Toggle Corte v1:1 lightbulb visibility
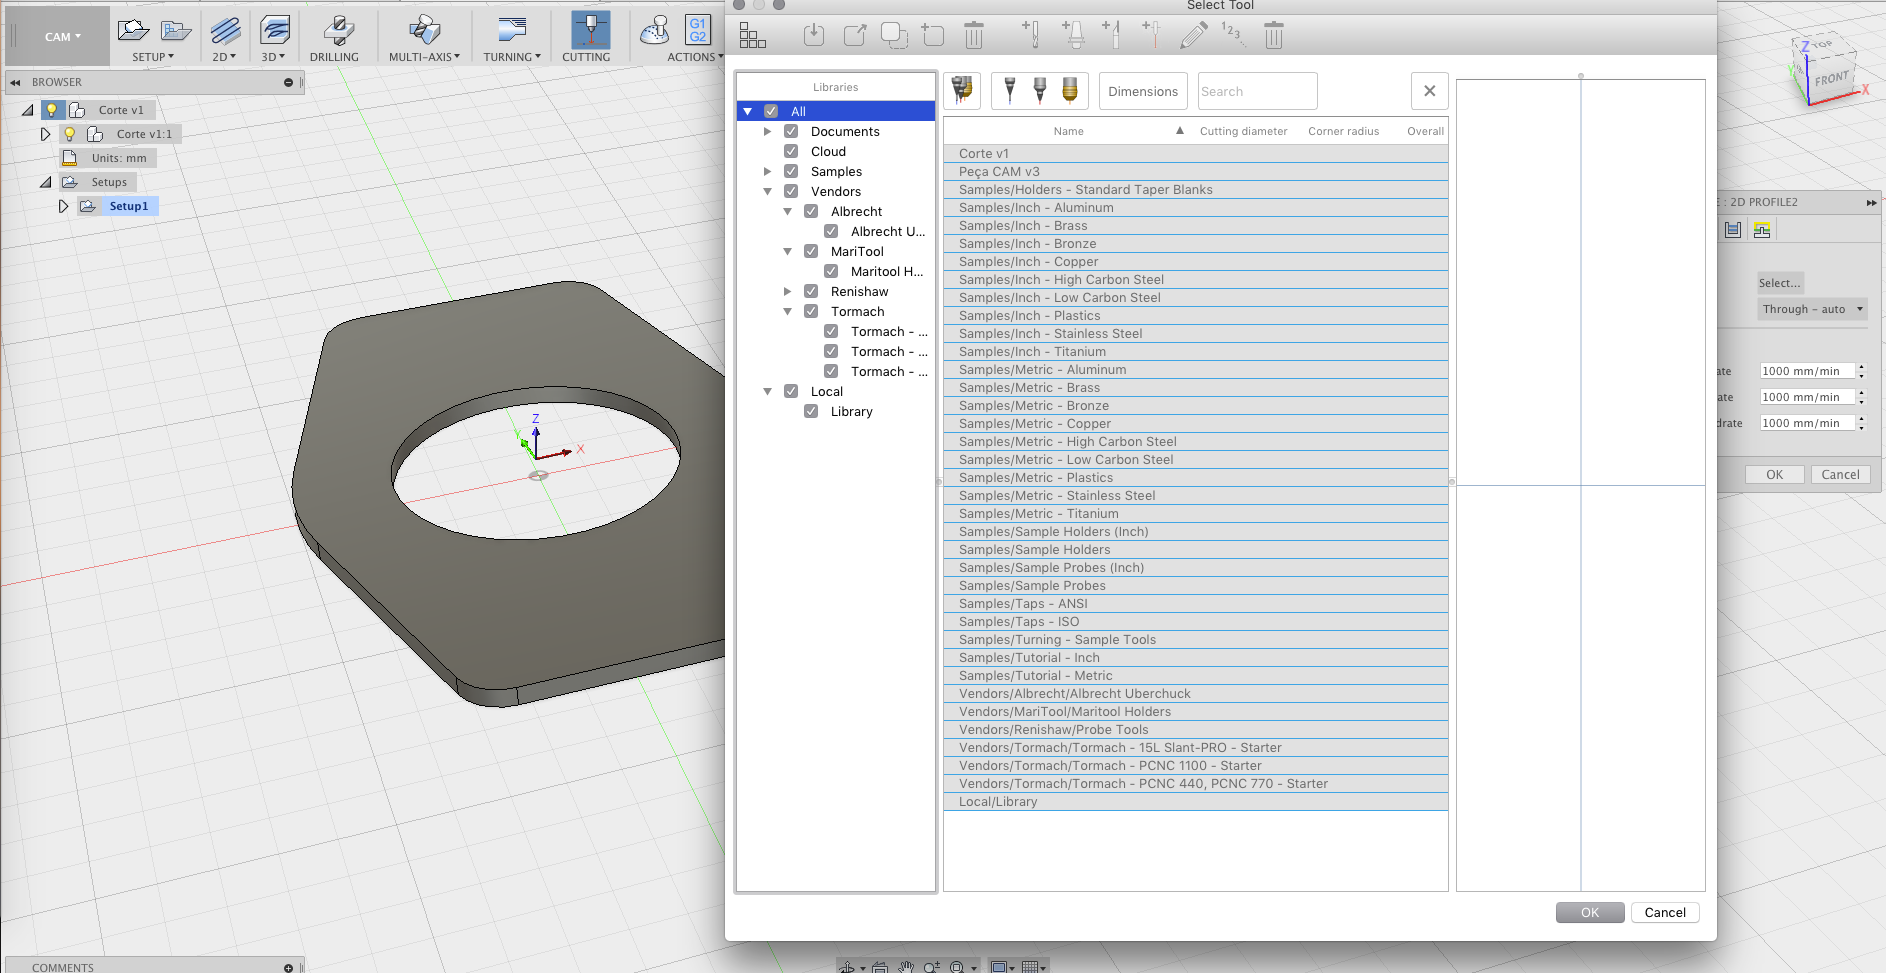Image resolution: width=1886 pixels, height=973 pixels. click(x=69, y=134)
